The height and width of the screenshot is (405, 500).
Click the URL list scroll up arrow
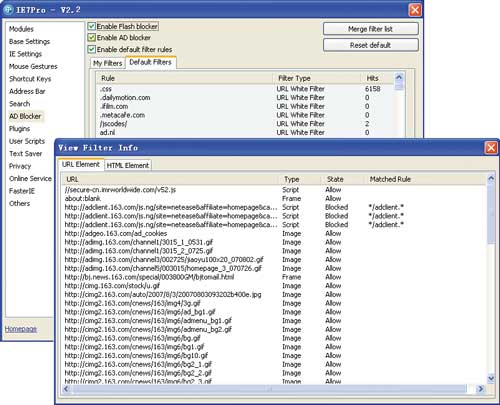(x=491, y=179)
